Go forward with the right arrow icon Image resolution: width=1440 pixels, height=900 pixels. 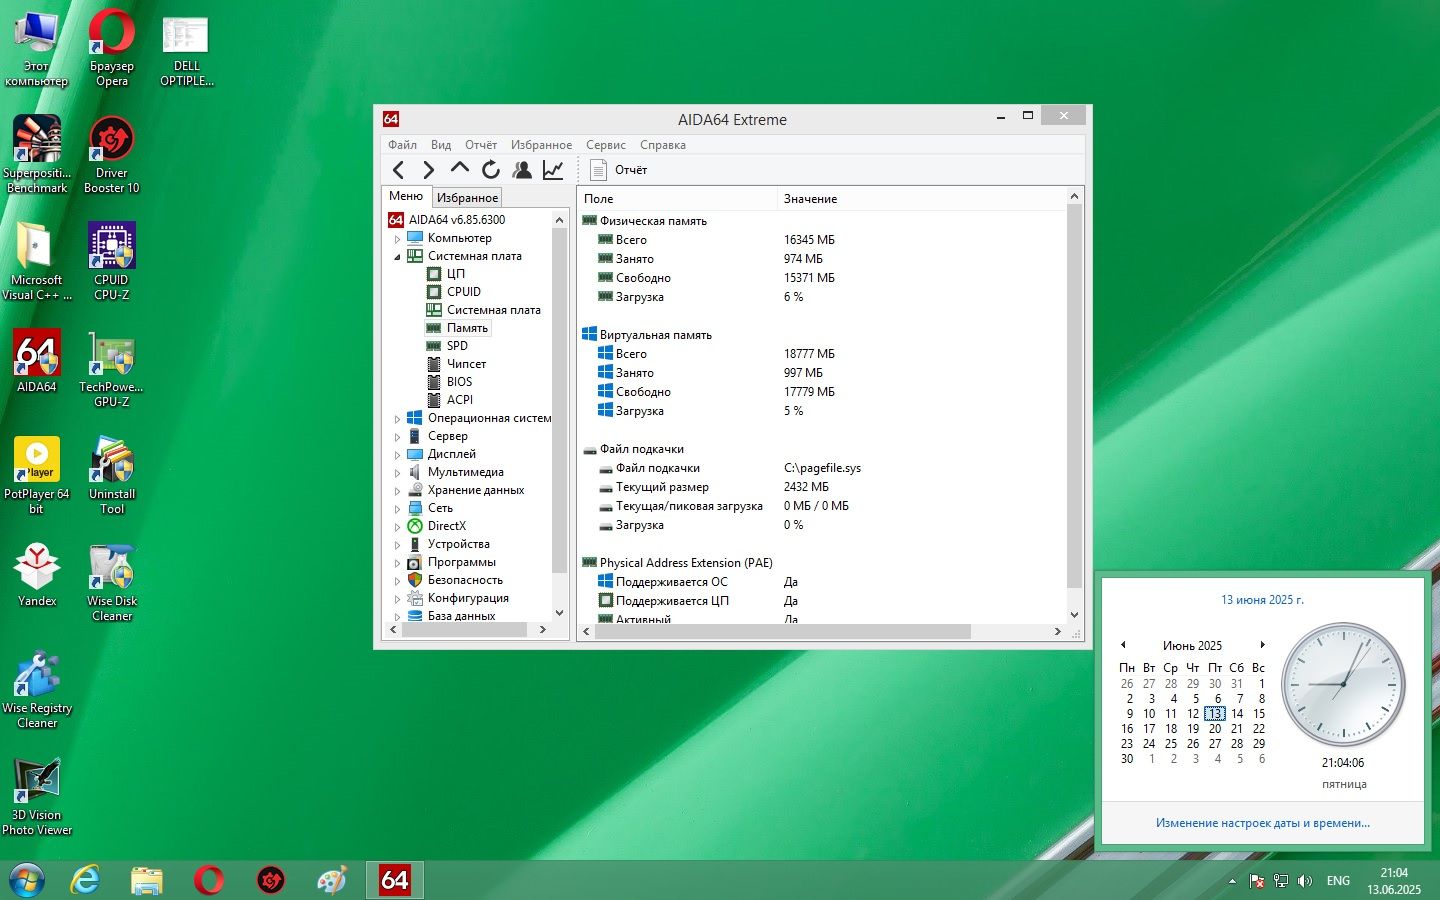(x=429, y=170)
